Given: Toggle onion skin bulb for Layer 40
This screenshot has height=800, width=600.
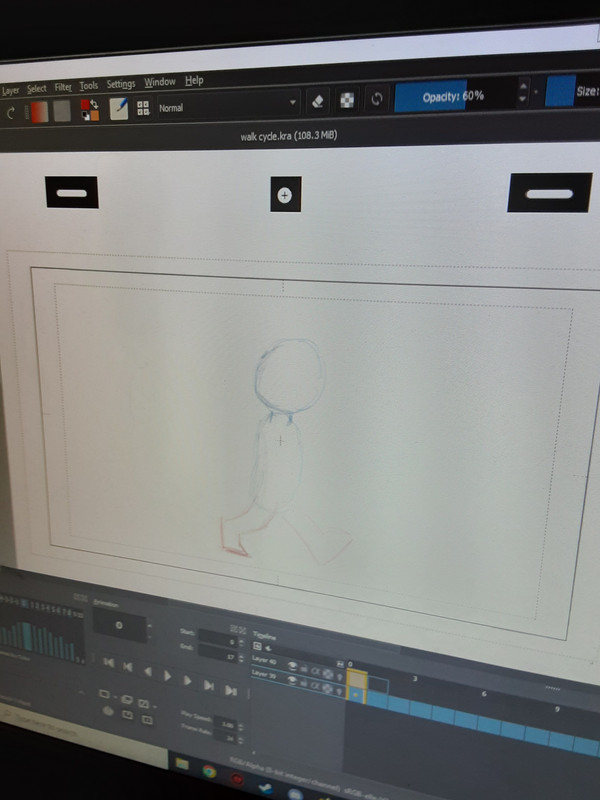Looking at the screenshot, I should 339,678.
